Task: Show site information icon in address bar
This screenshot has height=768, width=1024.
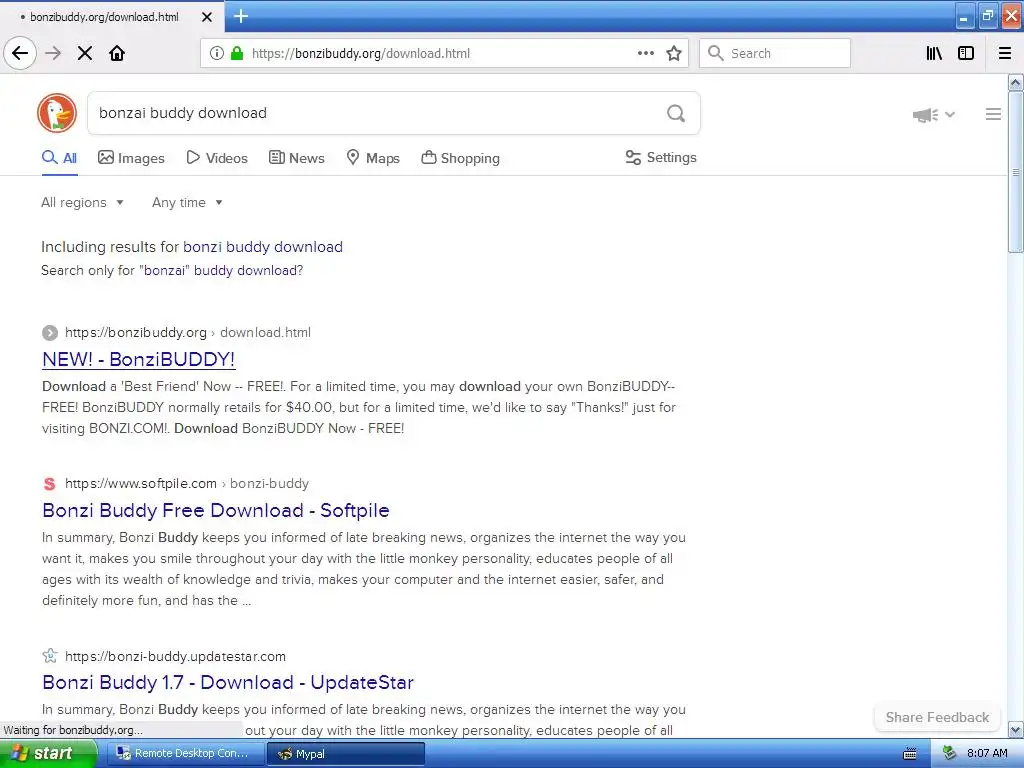Action: (217, 53)
